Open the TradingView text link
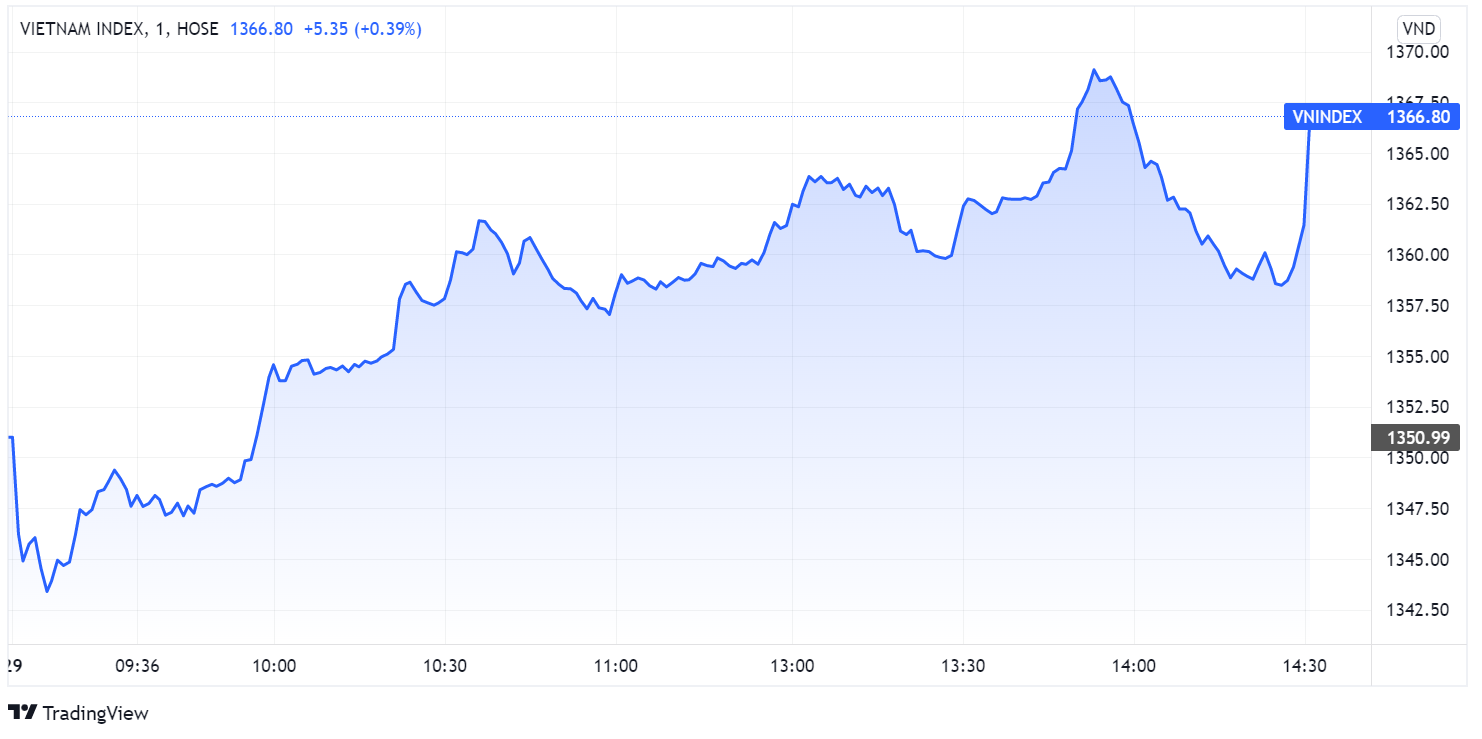This screenshot has width=1482, height=739. [95, 713]
